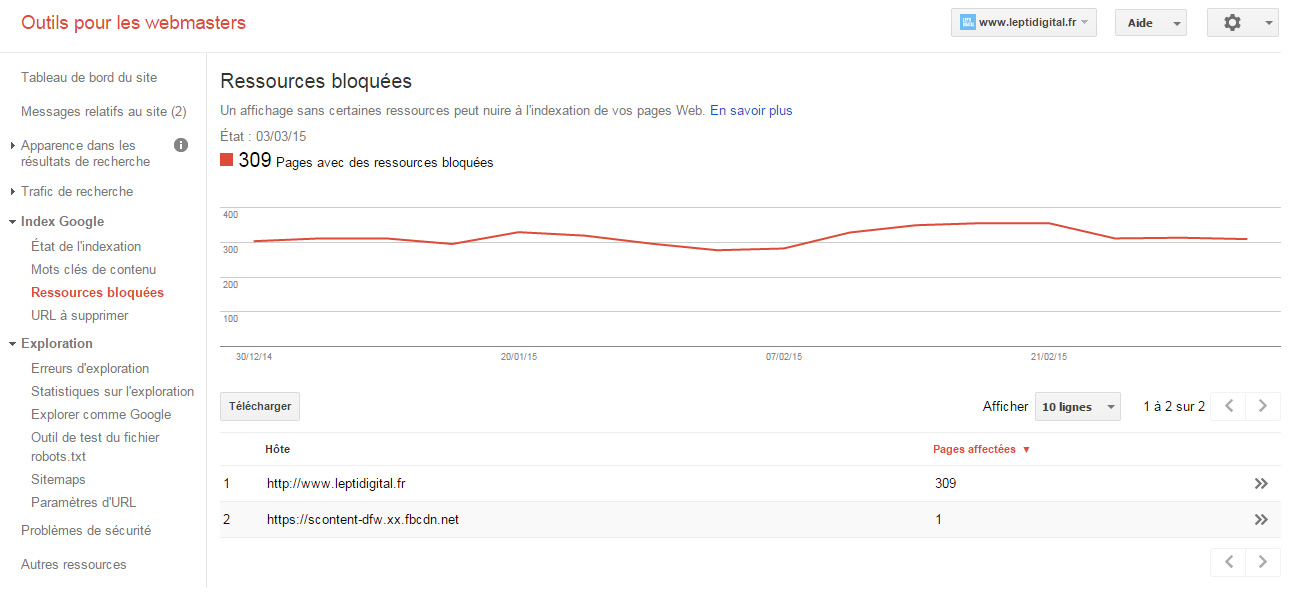This screenshot has height=600, width=1315.
Task: Select Ressources bloquées in sidebar
Action: click(97, 292)
